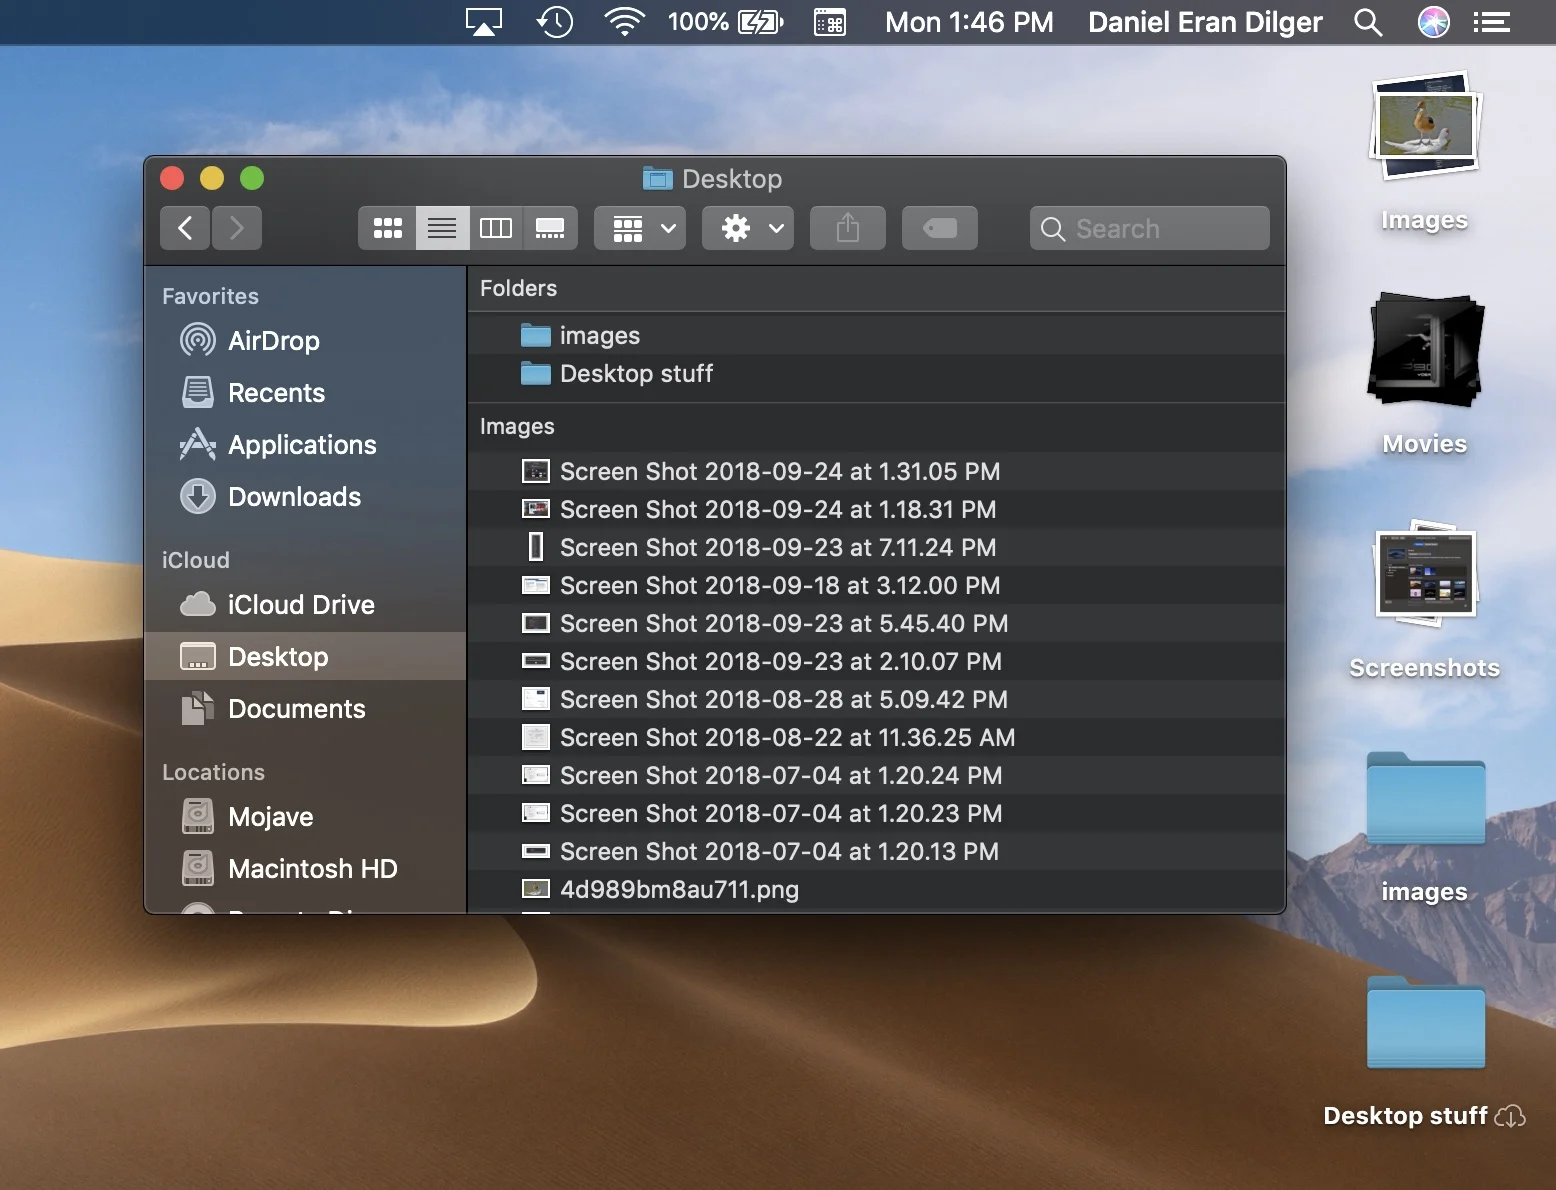Click the battery status in menu bar
Viewport: 1556px width, 1190px height.
coord(726,22)
